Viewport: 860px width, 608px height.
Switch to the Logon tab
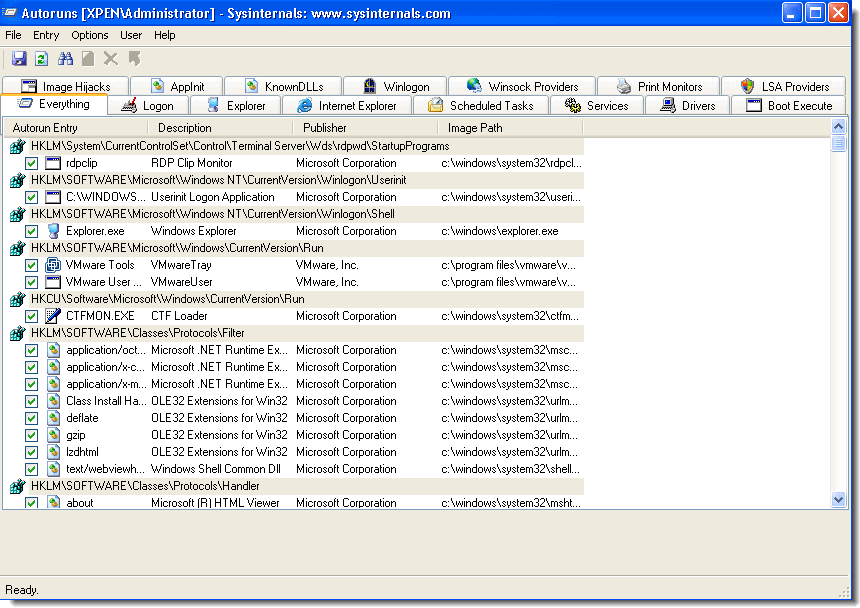pos(148,105)
